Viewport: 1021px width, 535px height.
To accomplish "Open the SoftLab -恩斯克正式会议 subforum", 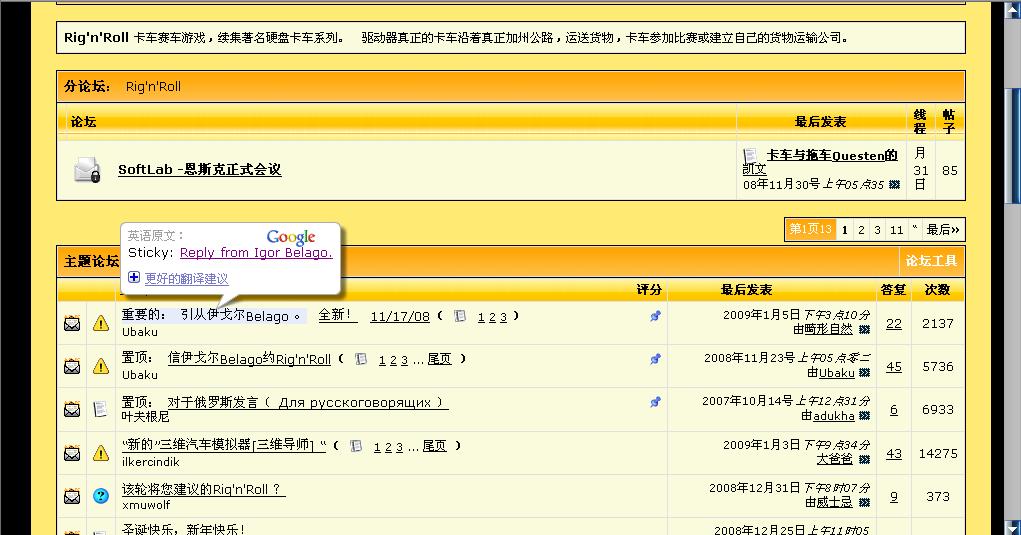I will tap(199, 170).
